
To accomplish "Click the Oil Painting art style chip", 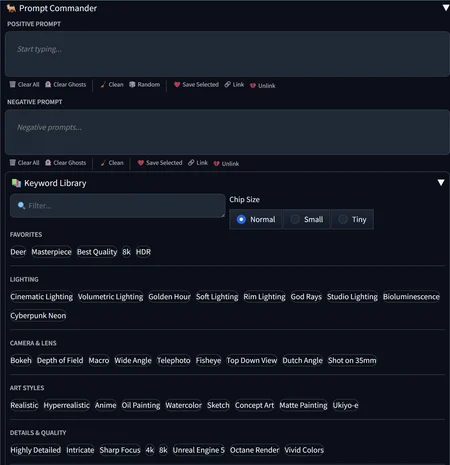I will tap(141, 405).
